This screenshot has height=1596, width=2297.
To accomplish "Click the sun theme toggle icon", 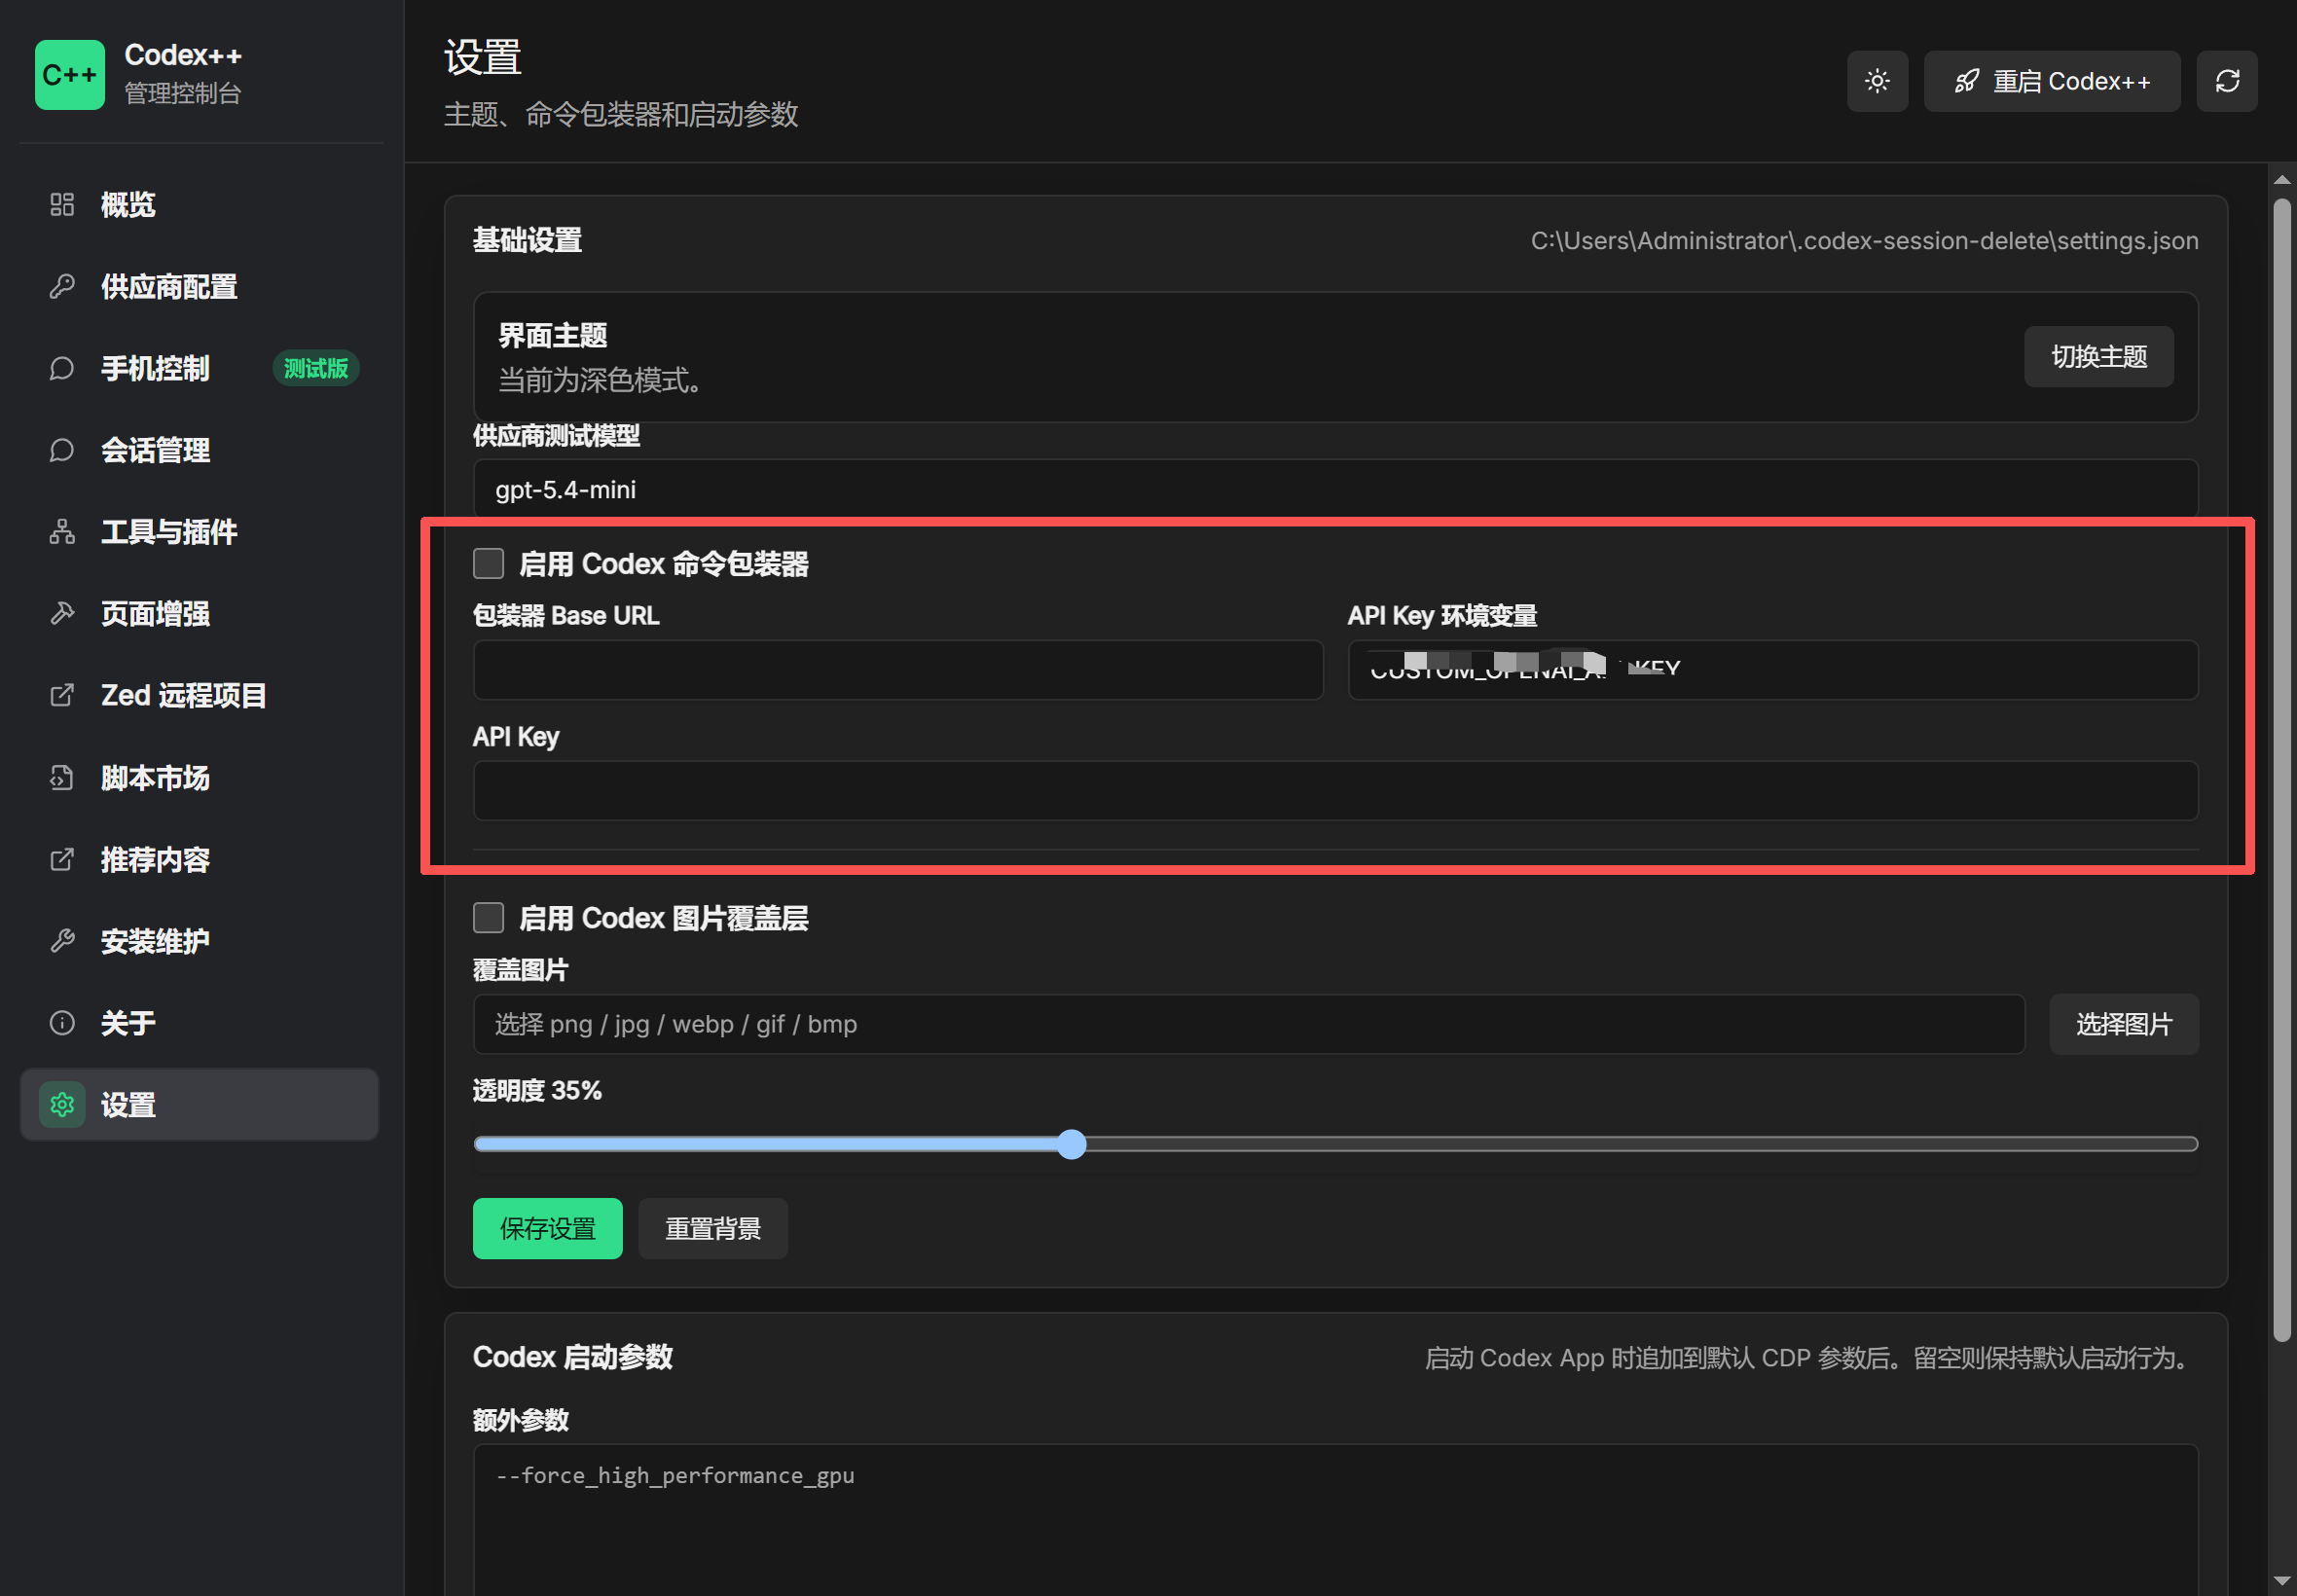I will [1876, 81].
